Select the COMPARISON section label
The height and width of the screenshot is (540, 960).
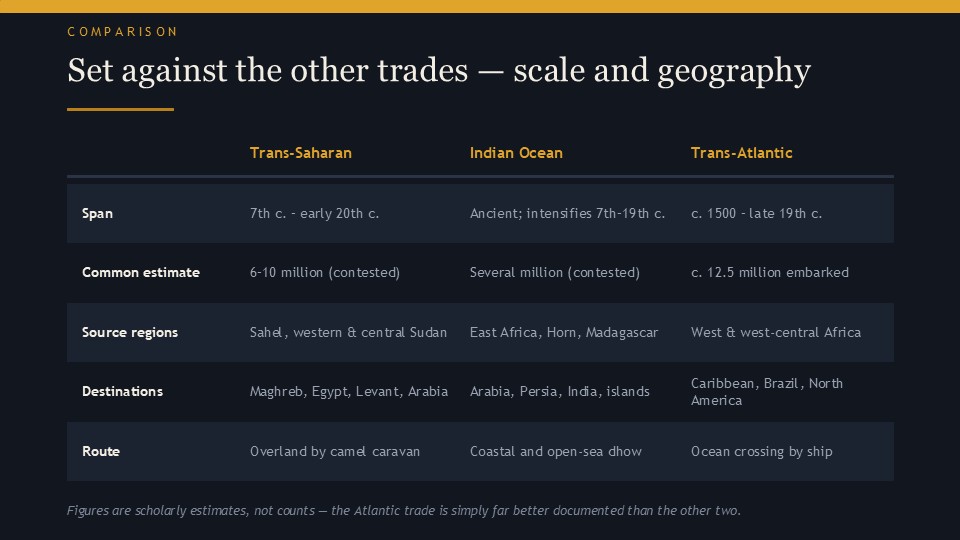coord(122,32)
